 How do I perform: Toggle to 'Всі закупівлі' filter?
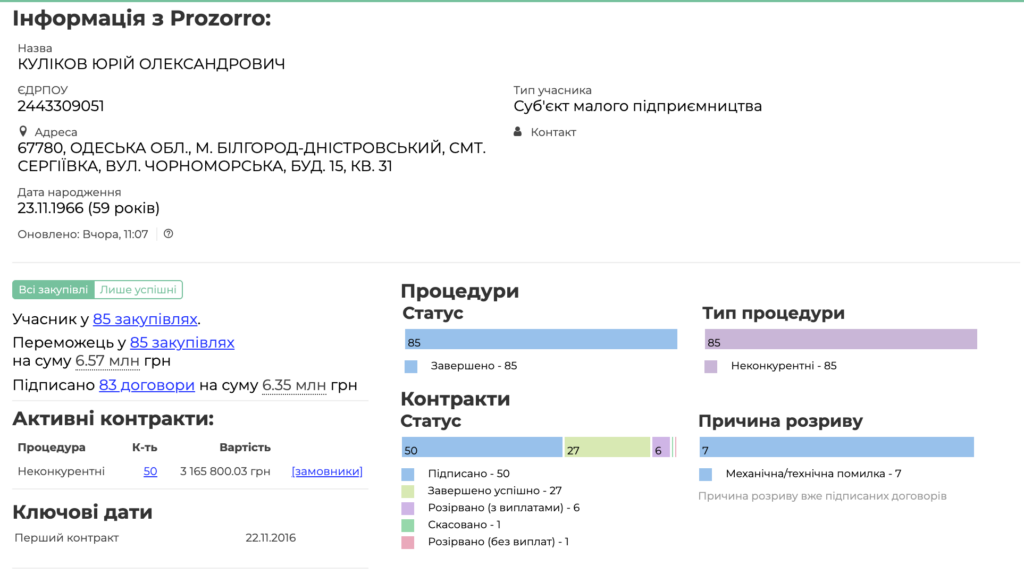pyautogui.click(x=53, y=290)
